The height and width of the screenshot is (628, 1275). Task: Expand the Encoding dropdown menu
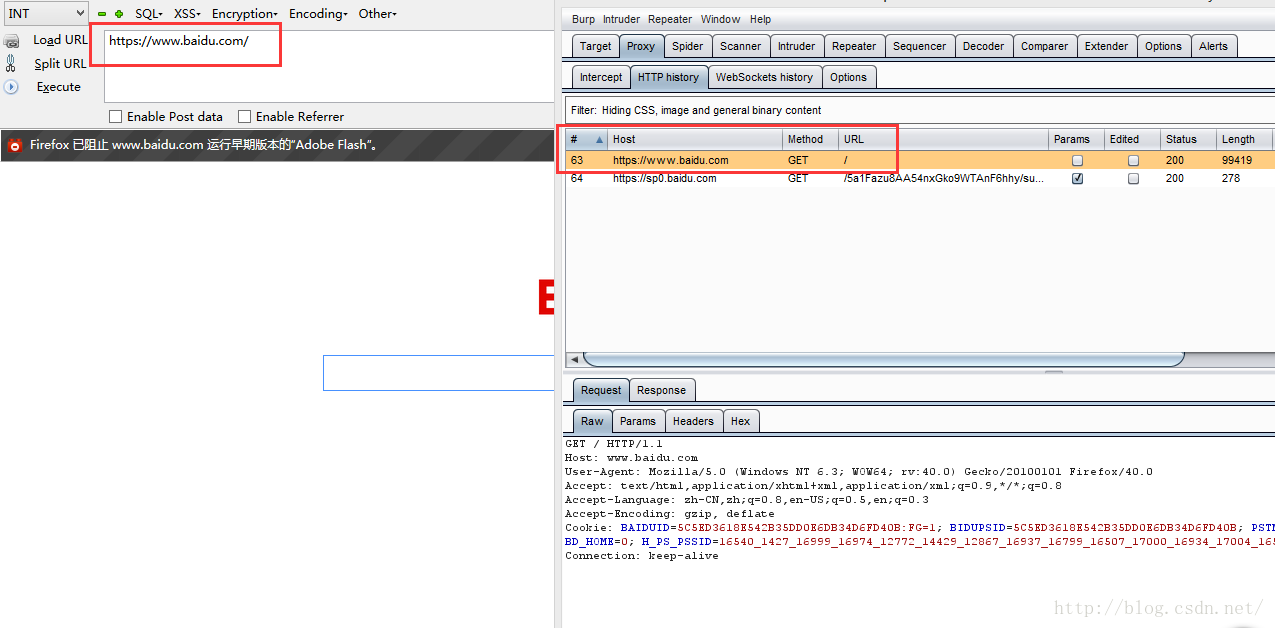pos(318,14)
